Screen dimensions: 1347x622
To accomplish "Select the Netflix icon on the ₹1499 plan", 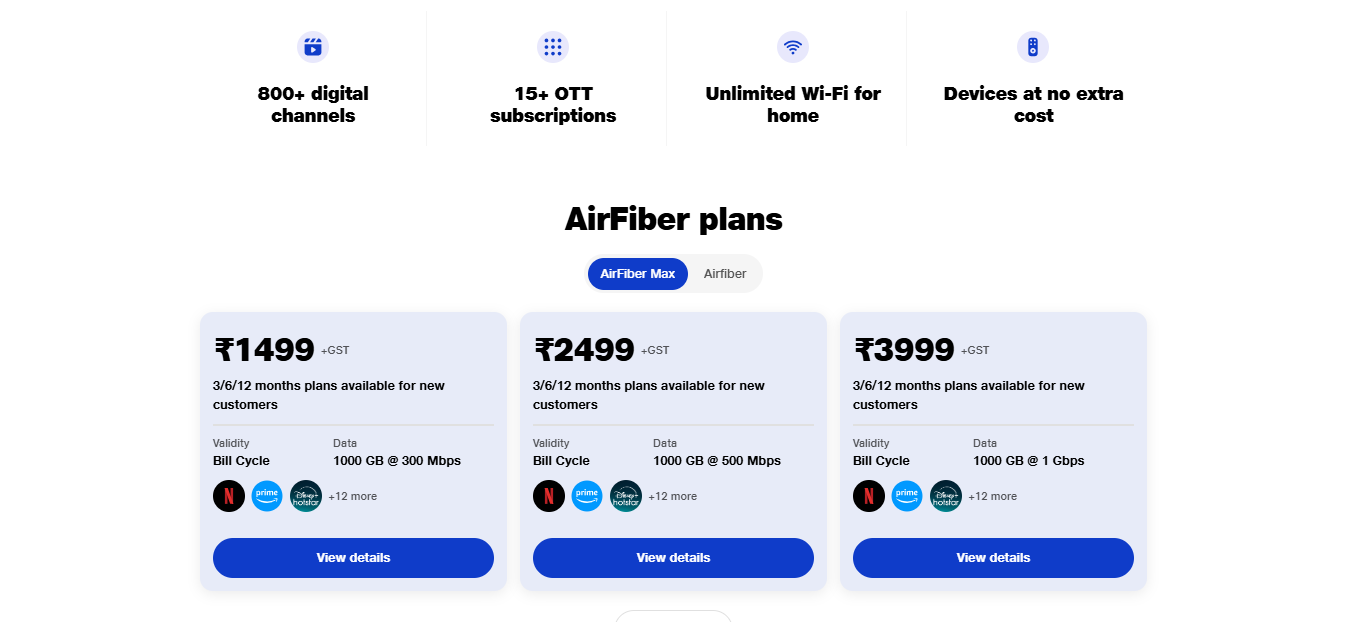I will click(229, 496).
